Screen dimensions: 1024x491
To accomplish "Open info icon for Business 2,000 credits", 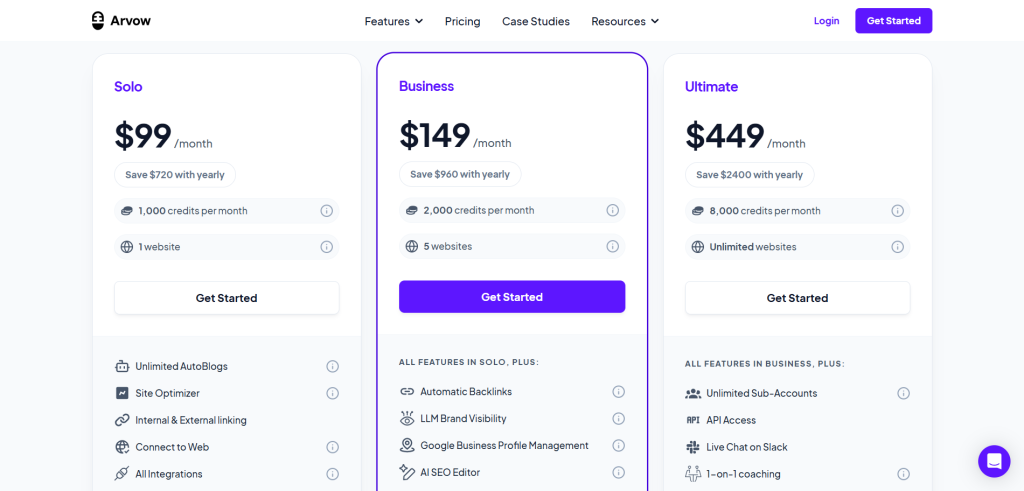I will coord(613,210).
